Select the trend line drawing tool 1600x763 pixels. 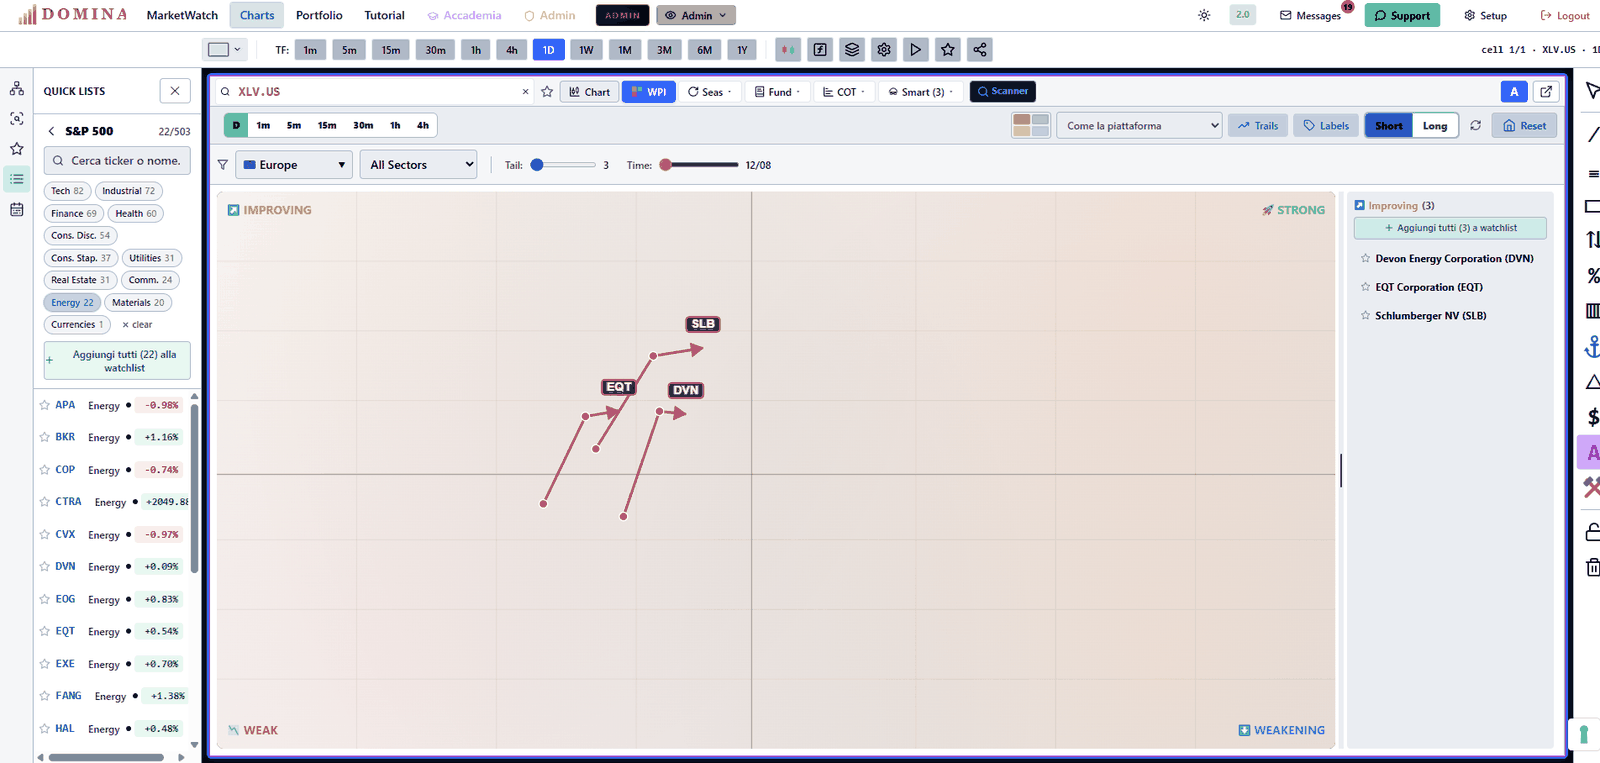point(1592,134)
